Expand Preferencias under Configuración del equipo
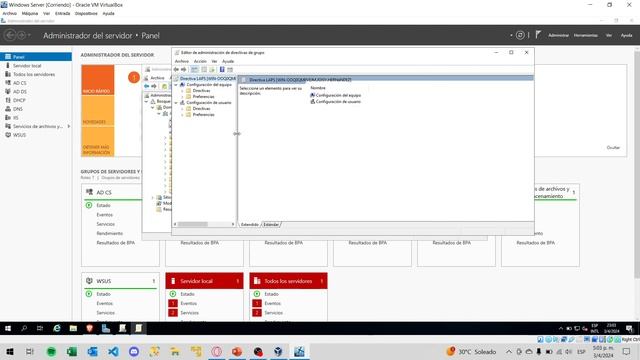The width and height of the screenshot is (640, 360). [x=182, y=97]
